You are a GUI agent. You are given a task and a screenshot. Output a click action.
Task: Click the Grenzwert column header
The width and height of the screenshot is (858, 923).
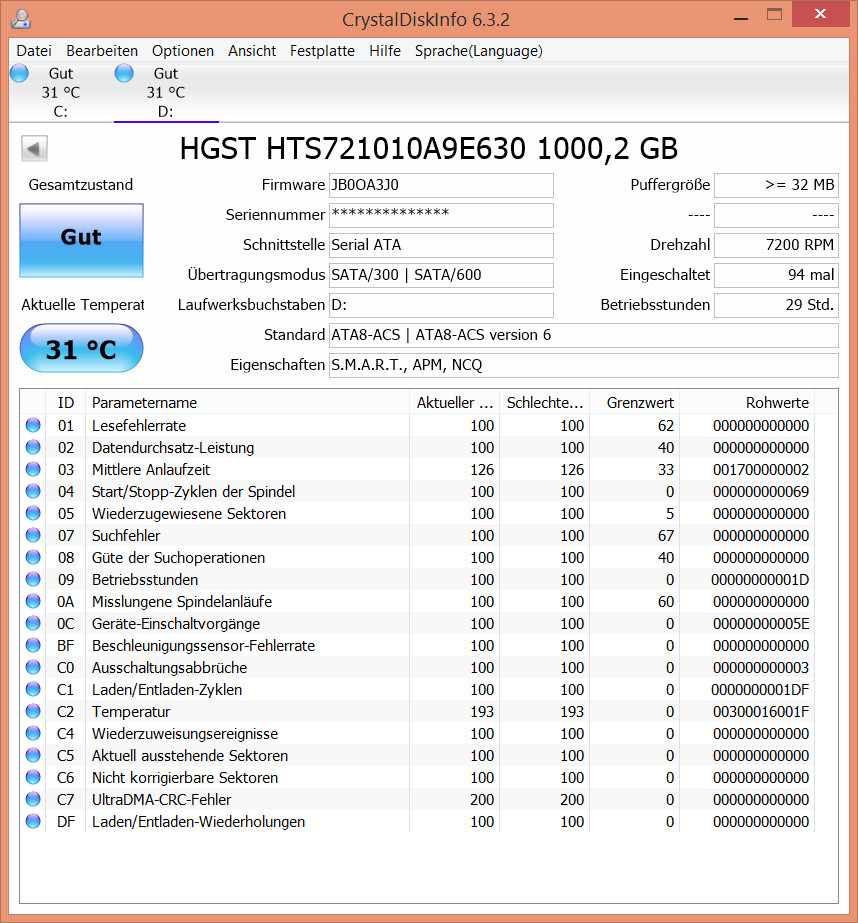pyautogui.click(x=634, y=403)
